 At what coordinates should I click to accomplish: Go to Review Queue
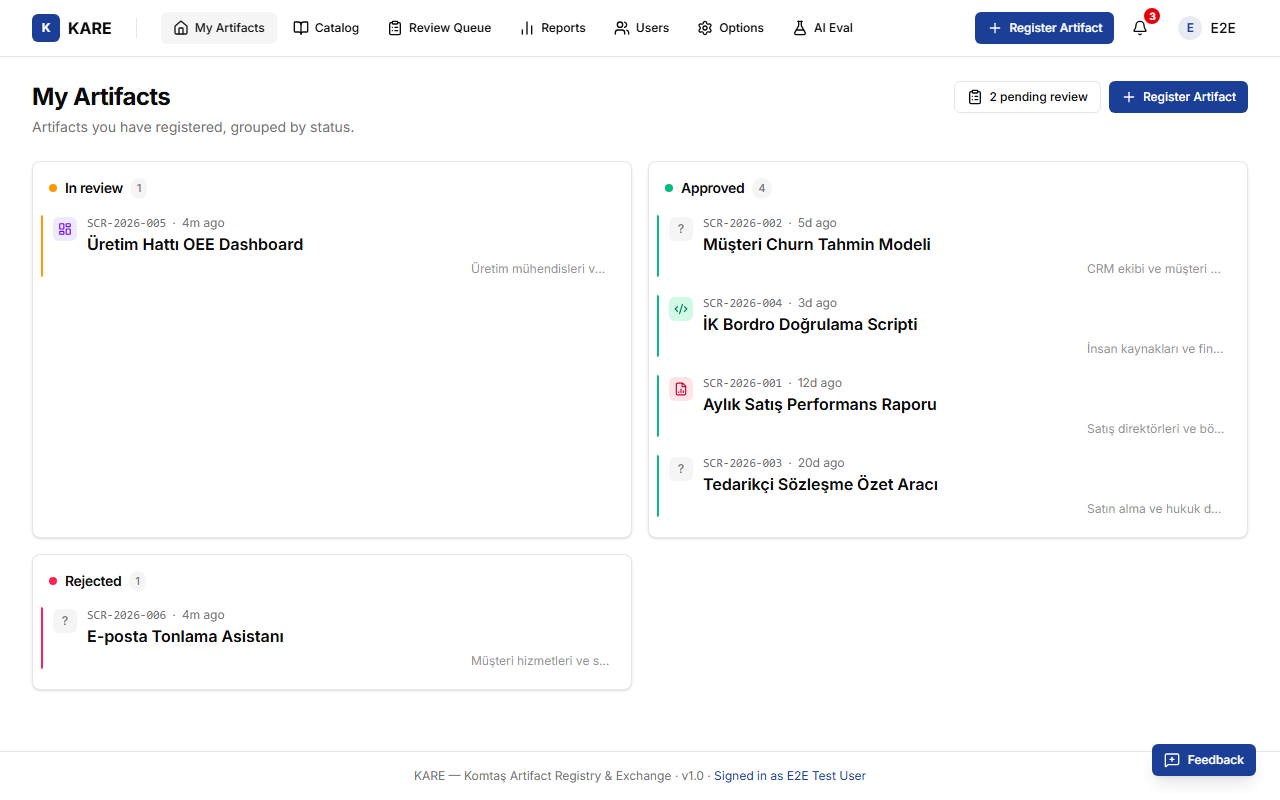pyautogui.click(x=439, y=28)
